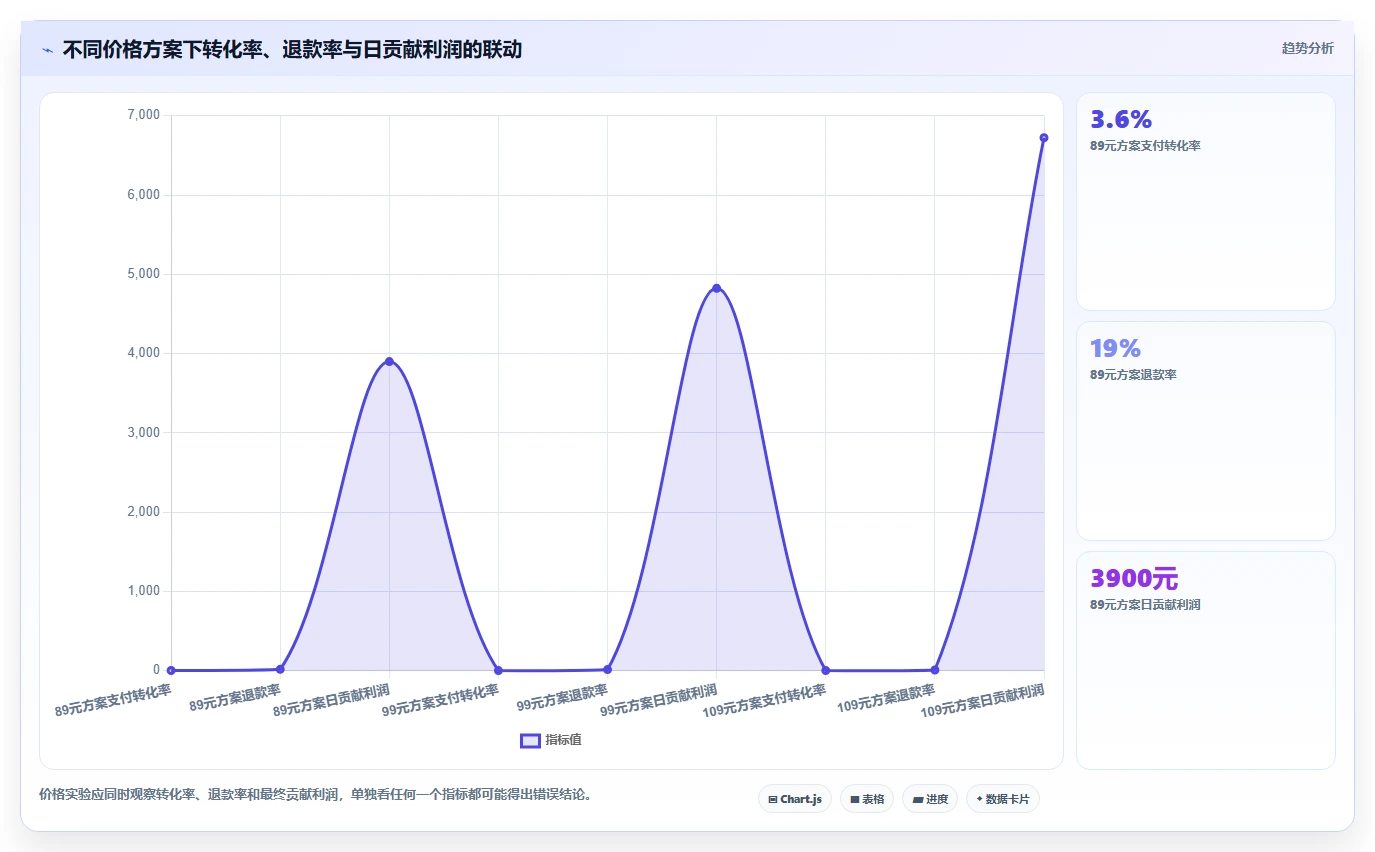Screen dimensions: 1375x852
Task: Click the 89元方案日贡献利润 x-axis label
Action: click(x=332, y=700)
